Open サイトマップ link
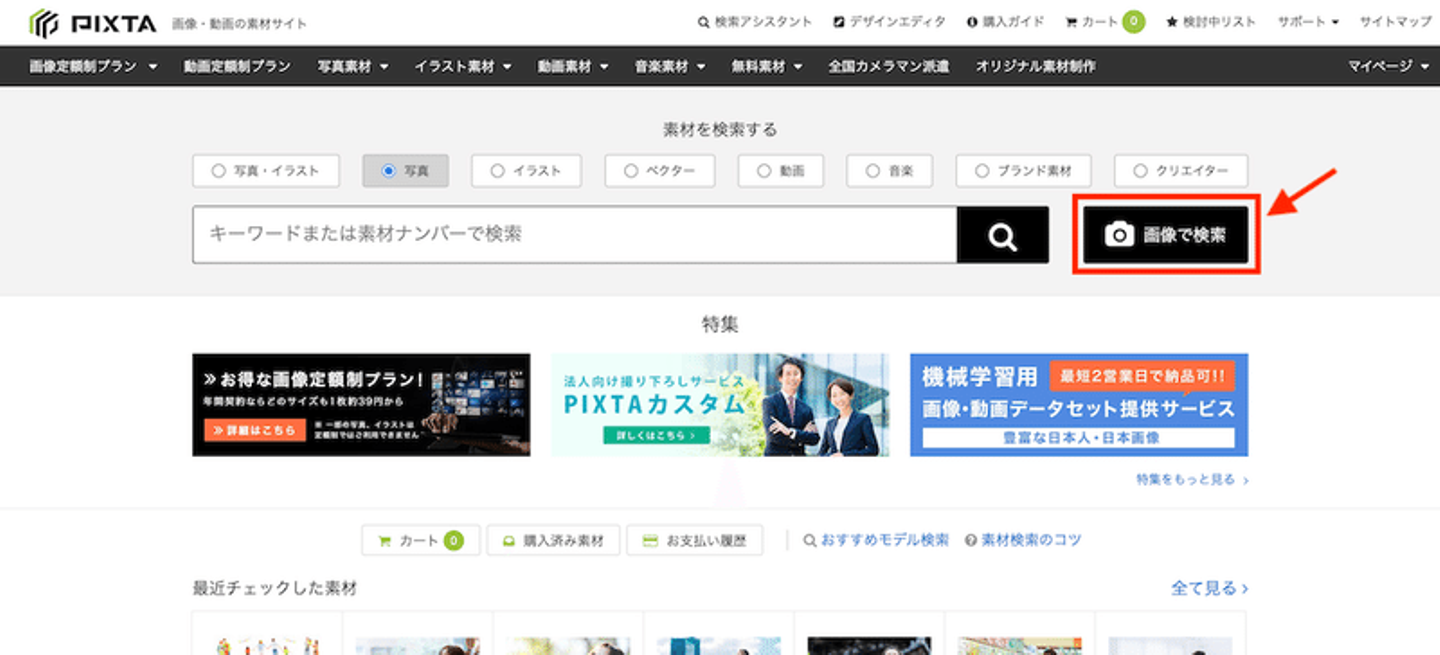 pos(1395,22)
